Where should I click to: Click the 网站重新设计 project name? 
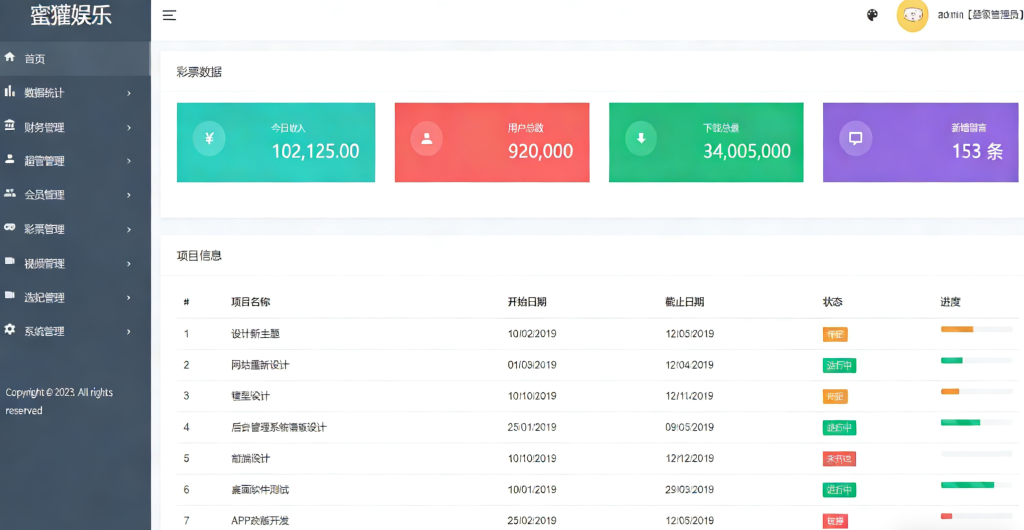click(260, 365)
